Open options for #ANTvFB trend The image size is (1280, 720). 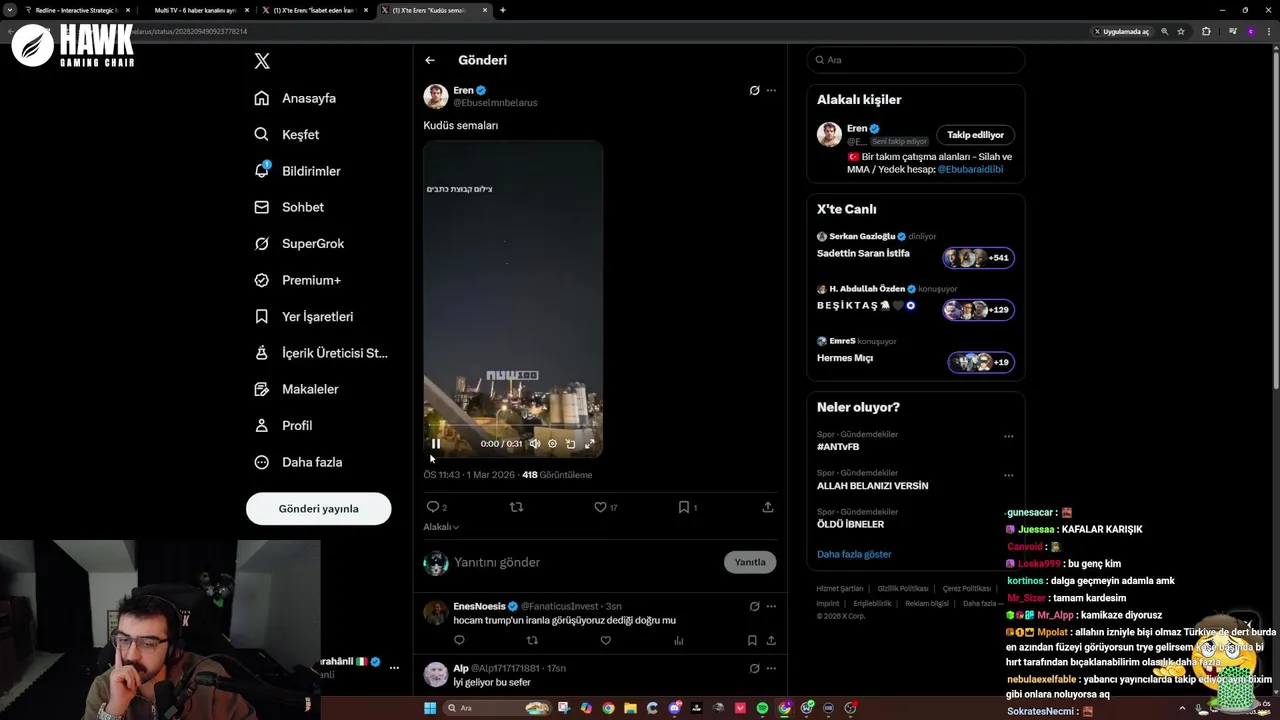(1008, 436)
